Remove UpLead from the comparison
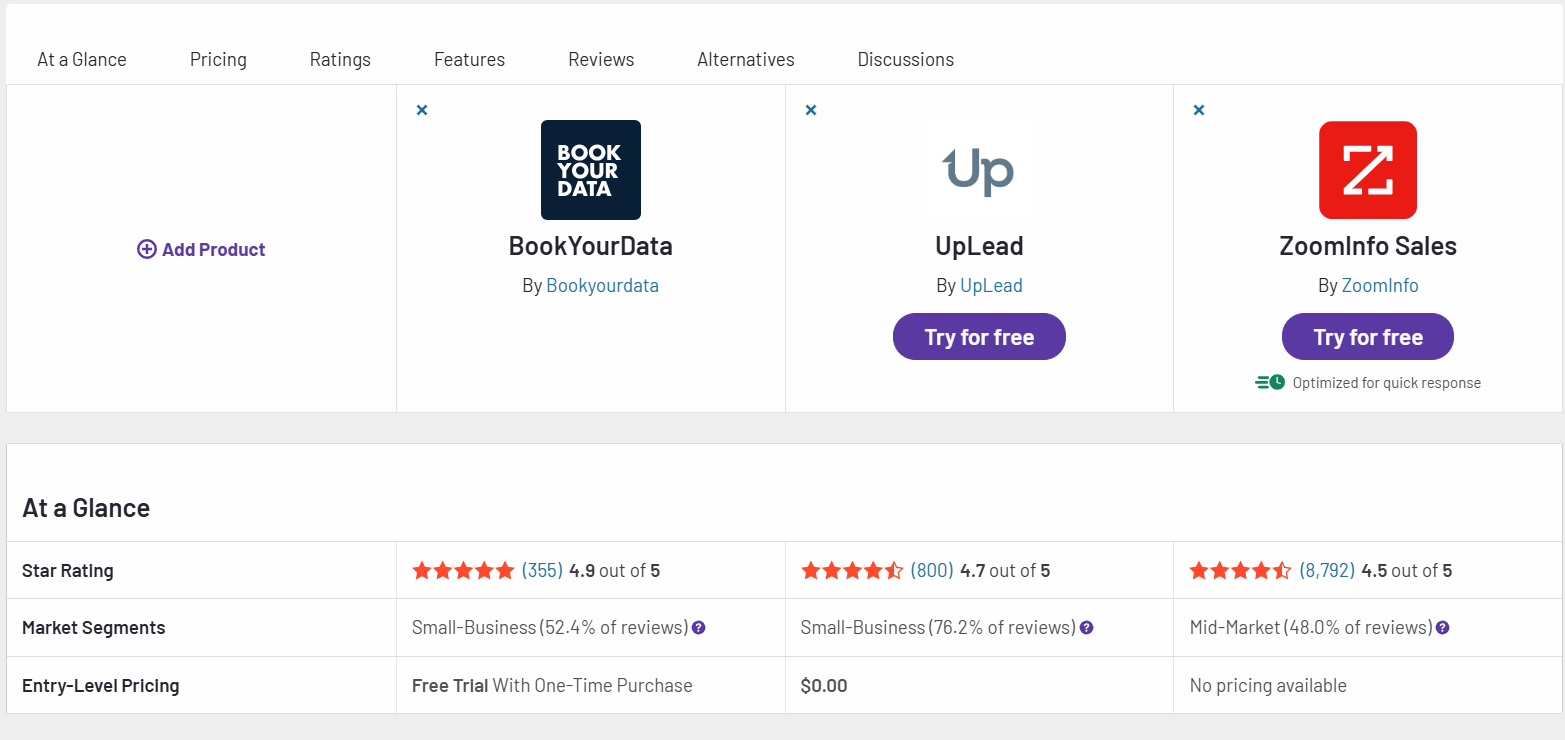1565x740 pixels. (x=811, y=110)
